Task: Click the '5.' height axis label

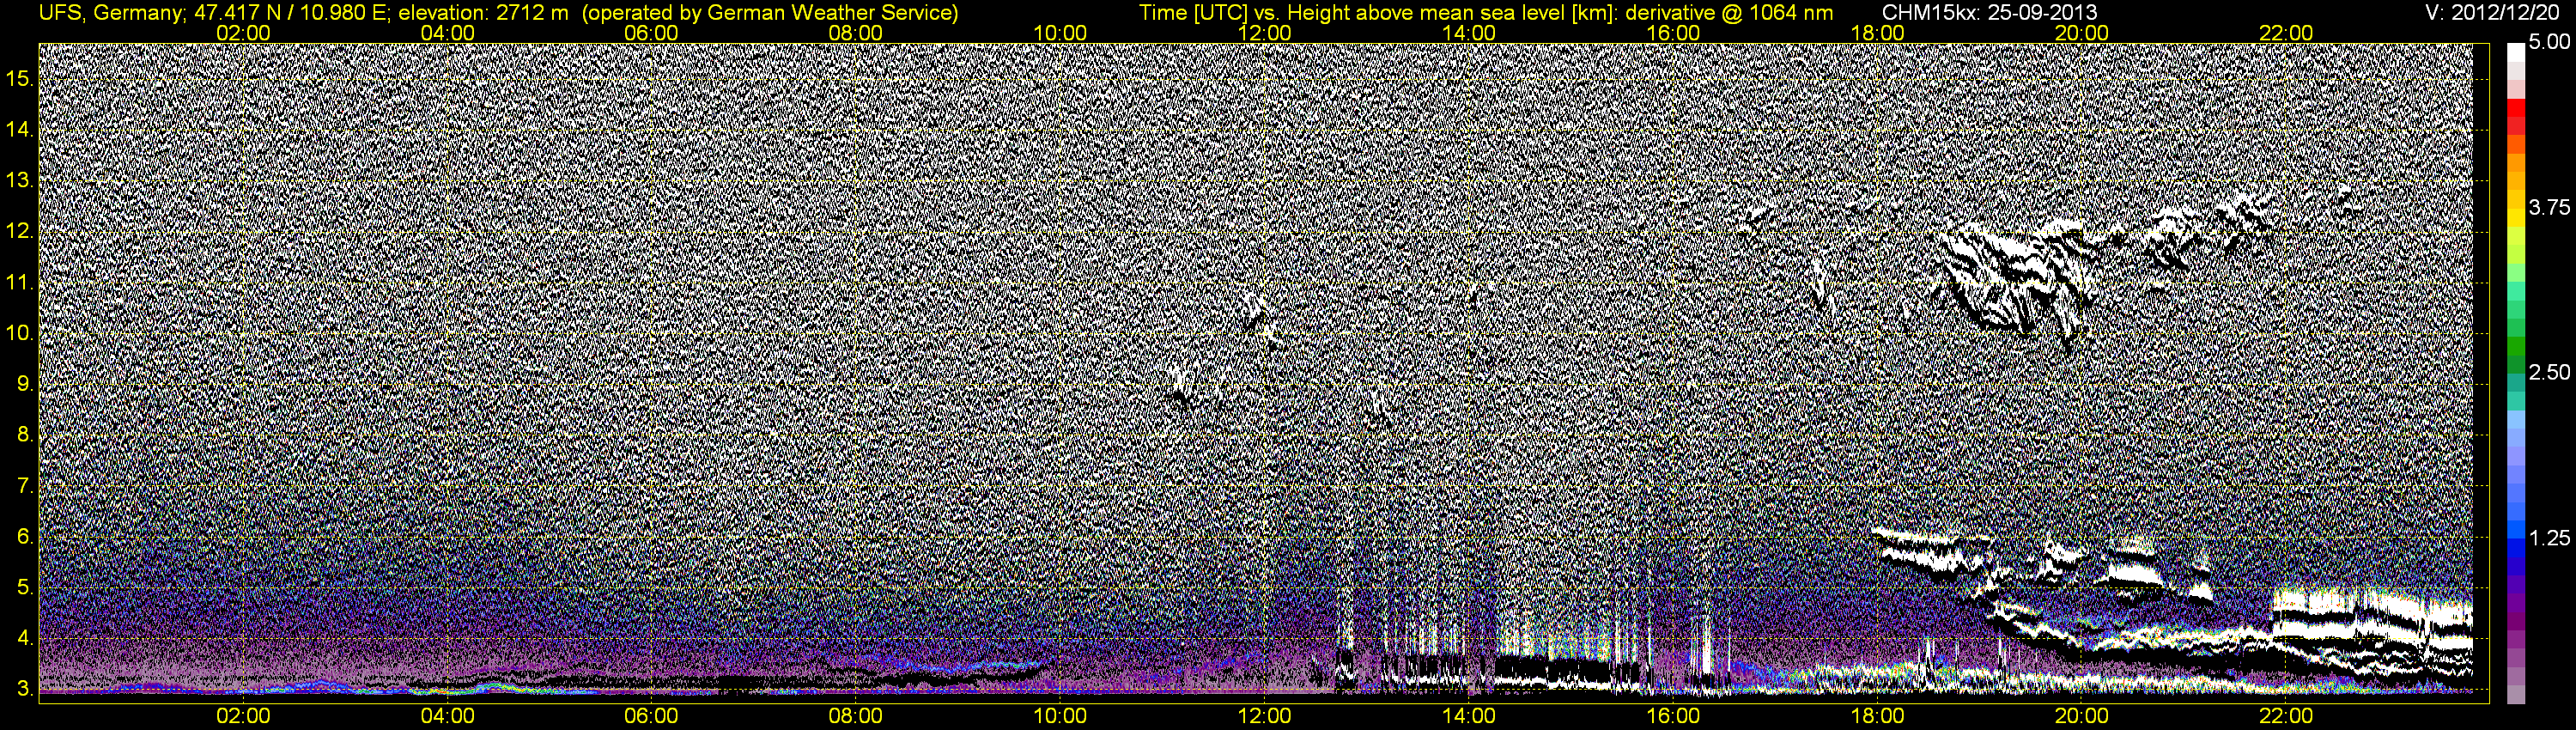Action: pos(25,588)
